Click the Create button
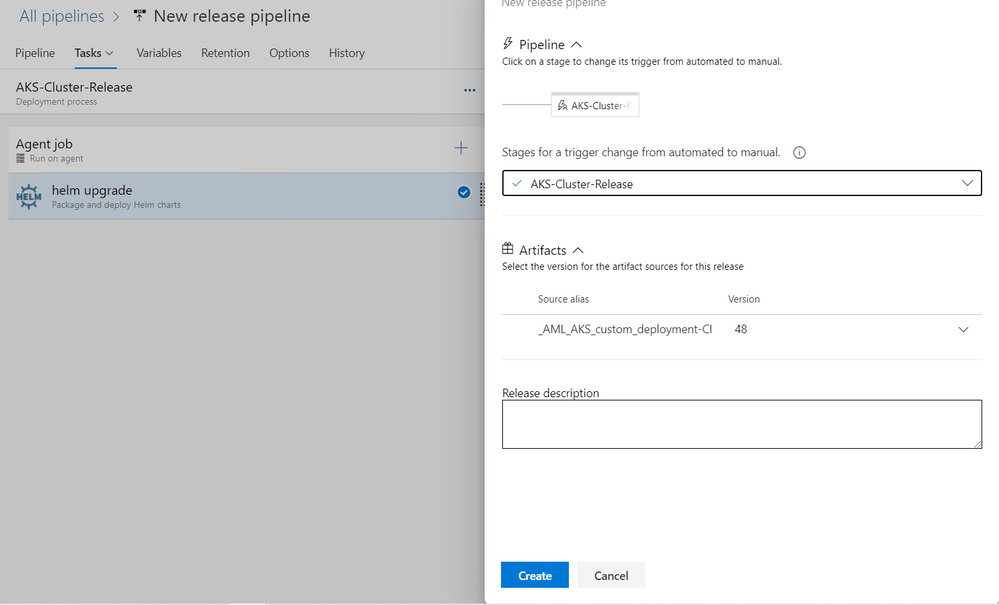 click(535, 575)
